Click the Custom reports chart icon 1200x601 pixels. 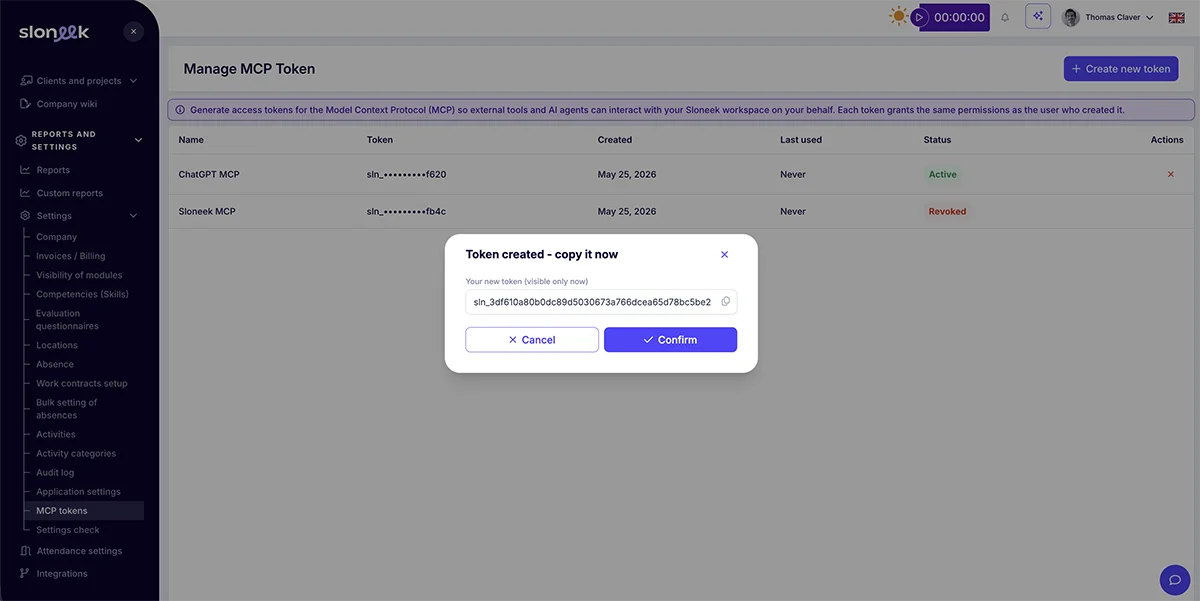(25, 193)
